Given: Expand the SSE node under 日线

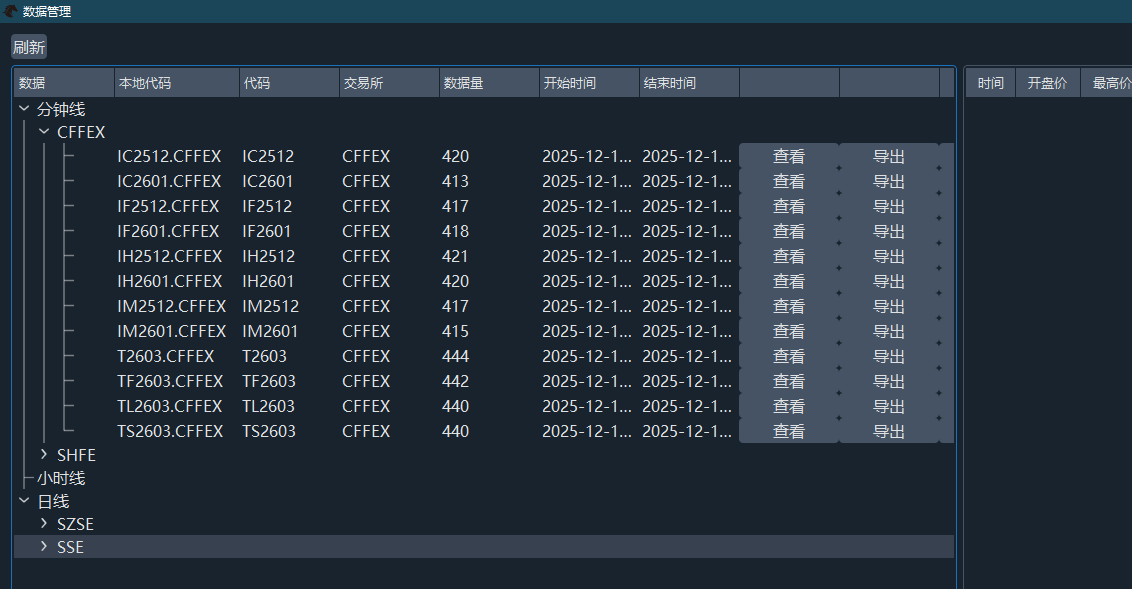Looking at the screenshot, I should pos(44,547).
